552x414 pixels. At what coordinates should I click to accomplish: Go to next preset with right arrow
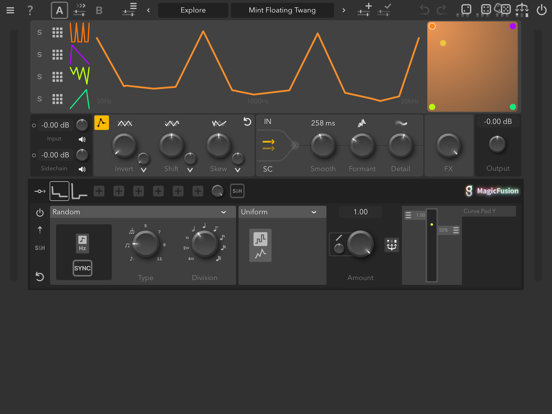point(344,10)
